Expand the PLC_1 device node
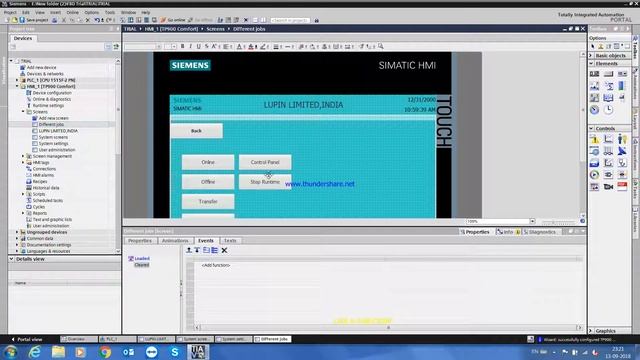This screenshot has height=360, width=640. pyautogui.click(x=17, y=80)
